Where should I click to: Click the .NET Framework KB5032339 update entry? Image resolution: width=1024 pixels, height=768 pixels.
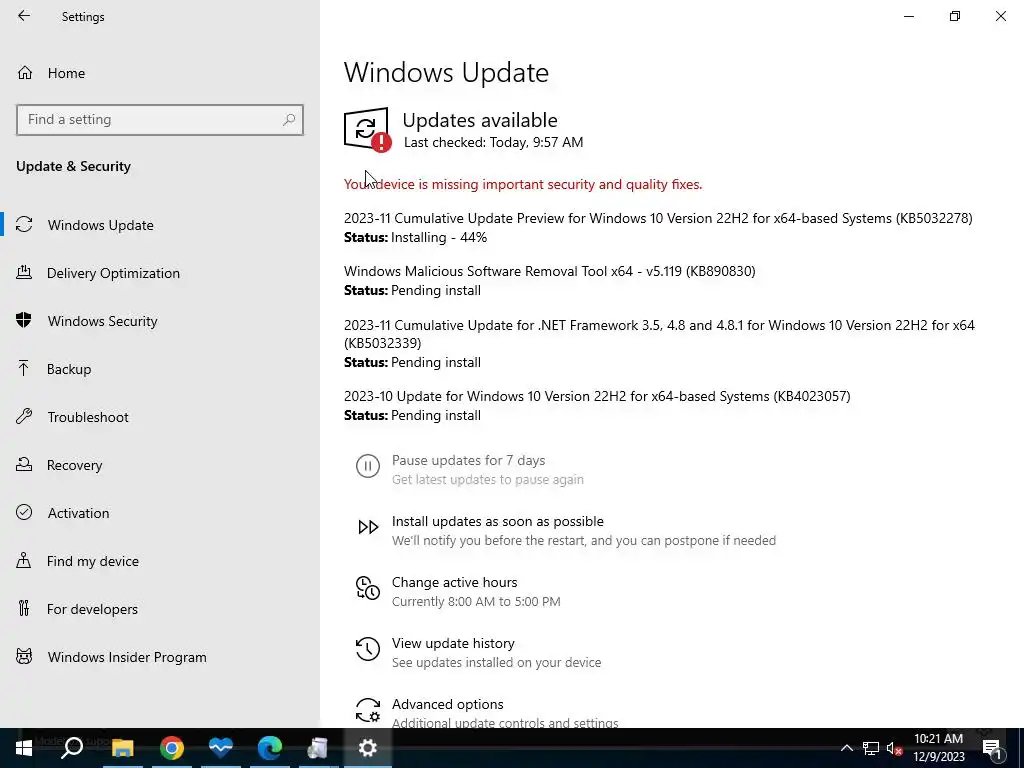click(x=660, y=334)
